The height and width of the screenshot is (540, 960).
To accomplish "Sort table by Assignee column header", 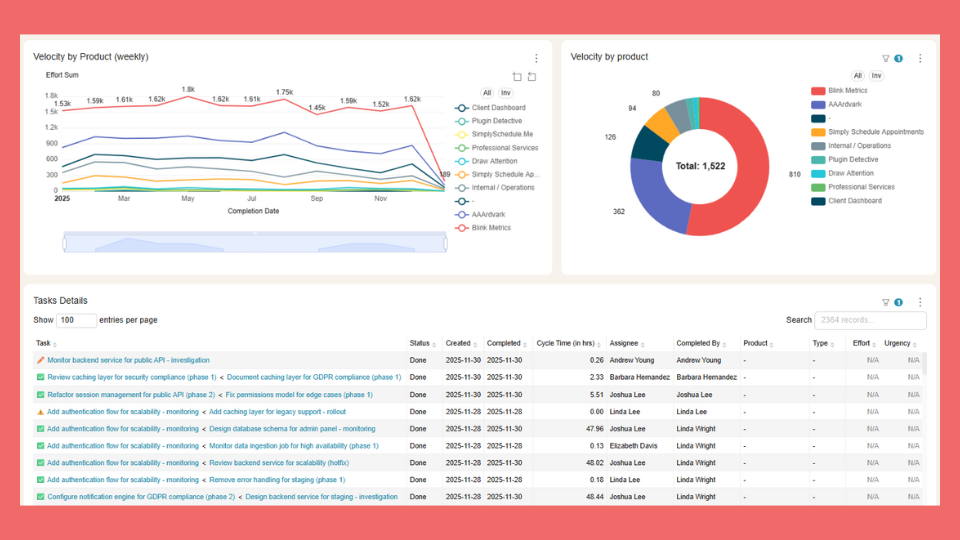I will 626,343.
